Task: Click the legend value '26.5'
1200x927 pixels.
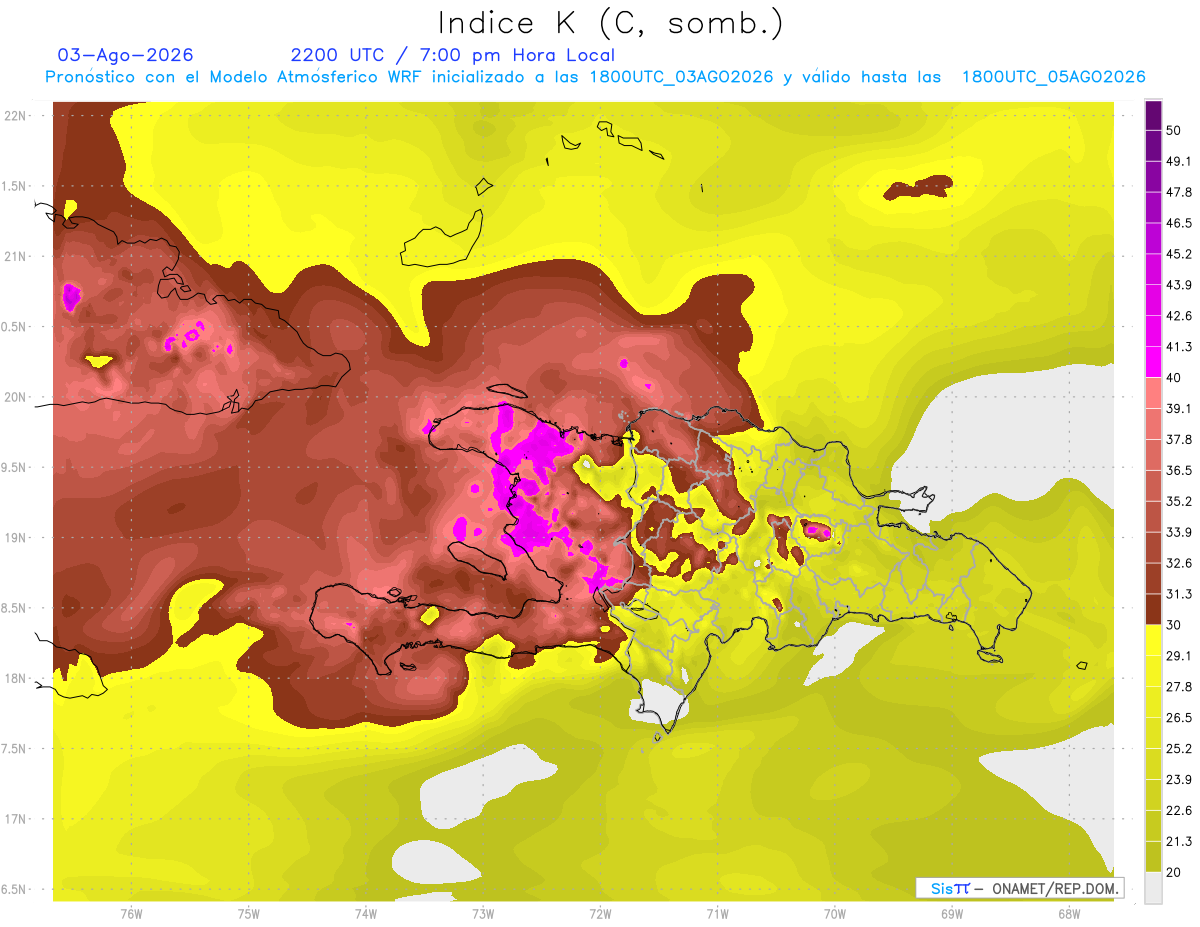Action: (1178, 717)
